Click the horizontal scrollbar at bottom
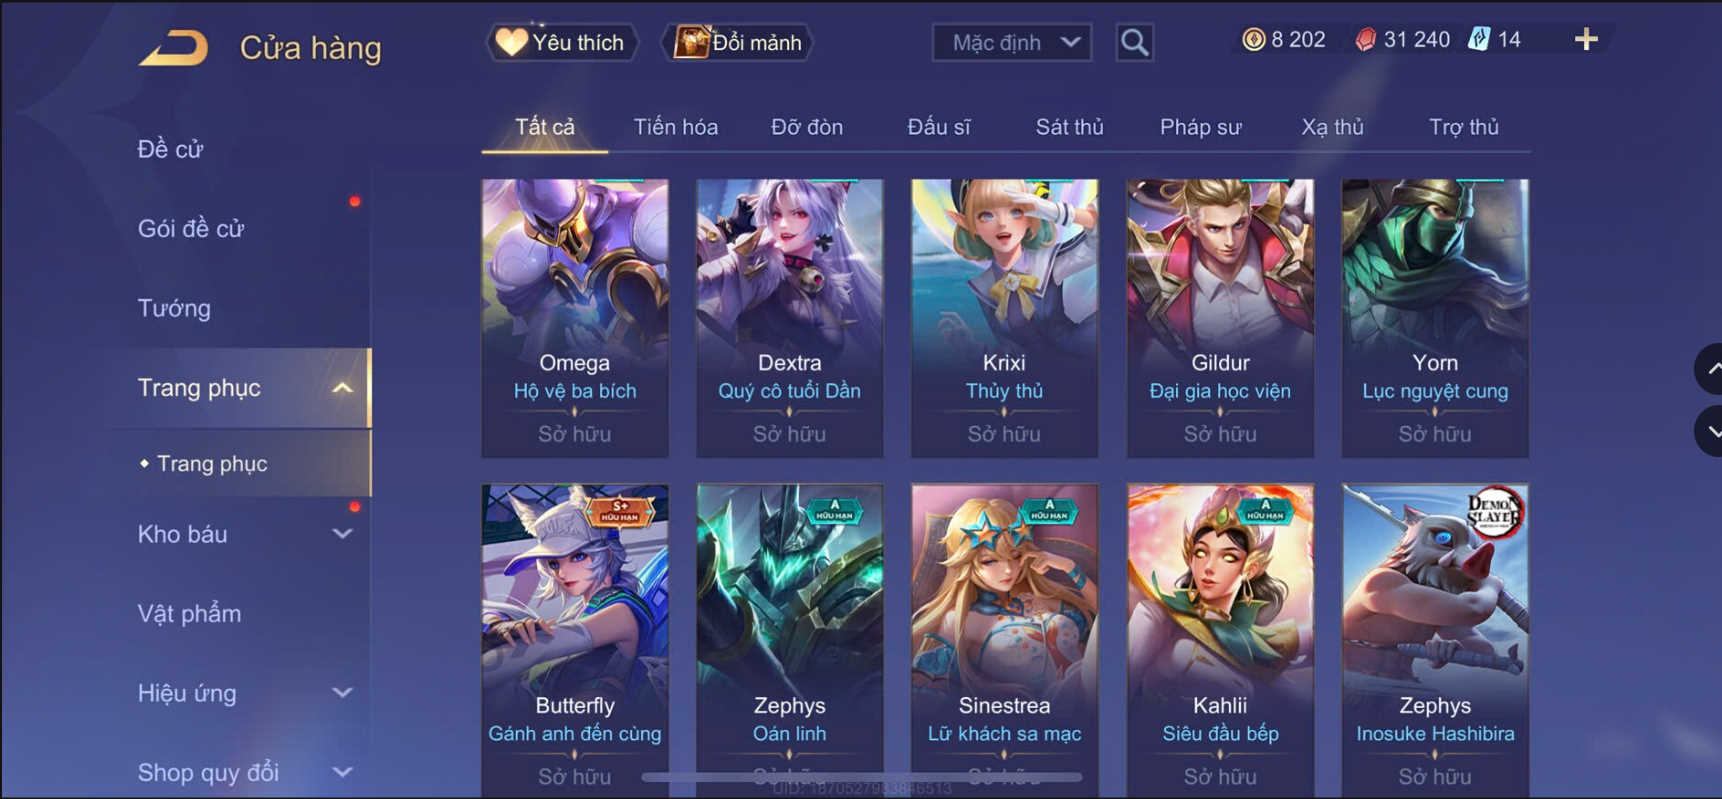Viewport: 1722px width, 799px height. 861,777
